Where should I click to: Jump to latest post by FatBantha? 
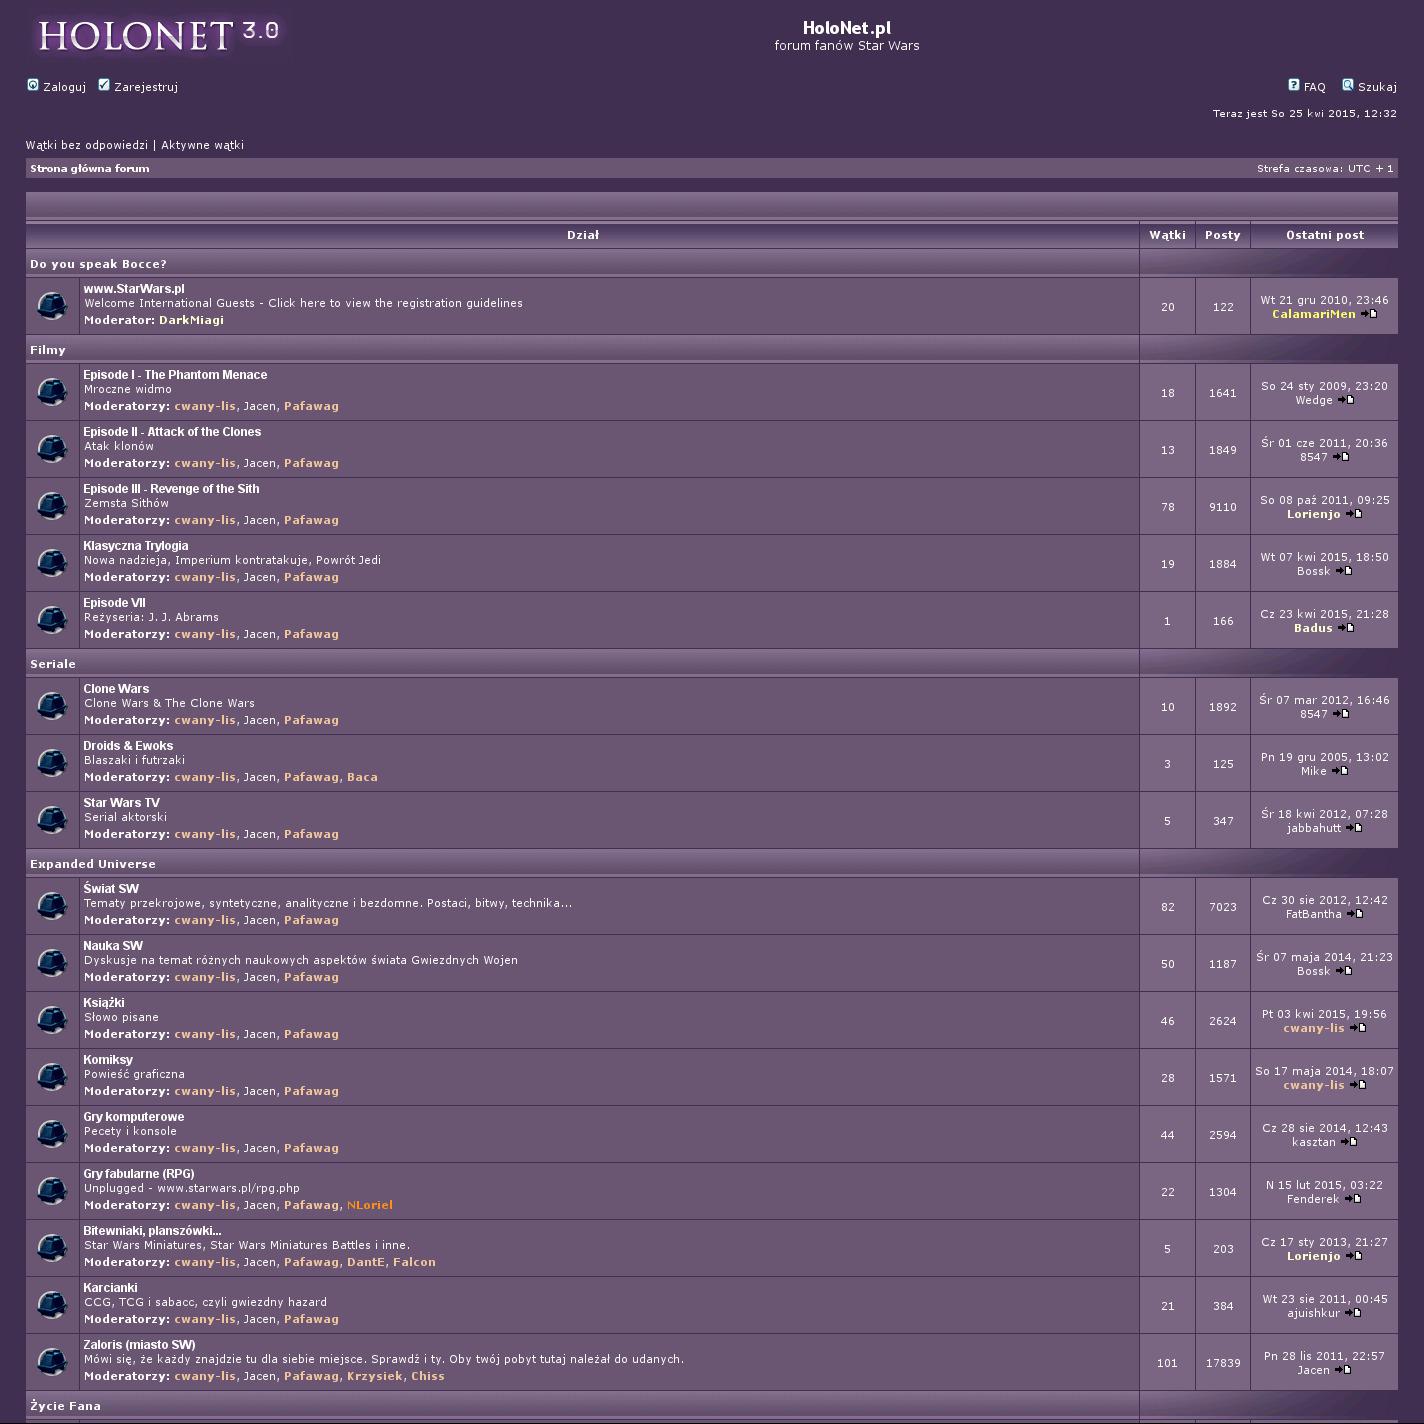(1355, 914)
